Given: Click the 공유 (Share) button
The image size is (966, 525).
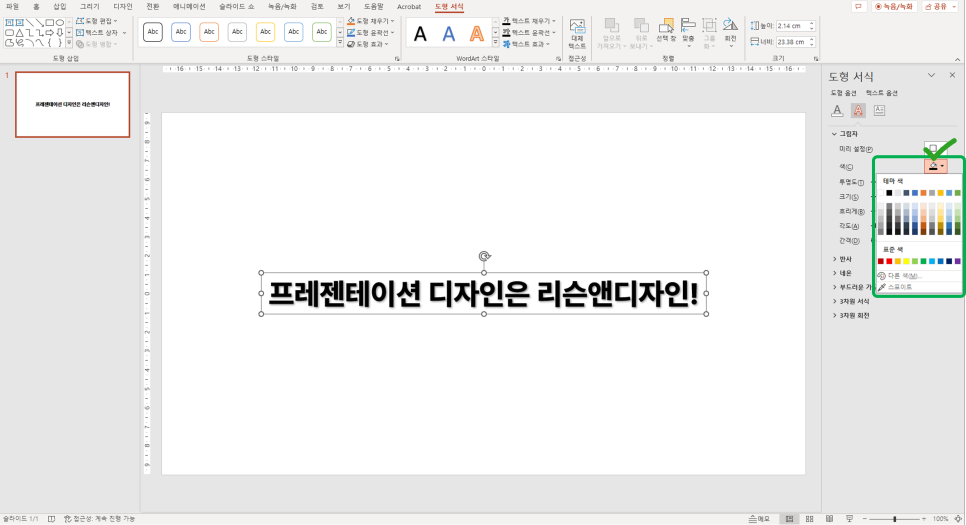Looking at the screenshot, I should [x=940, y=7].
